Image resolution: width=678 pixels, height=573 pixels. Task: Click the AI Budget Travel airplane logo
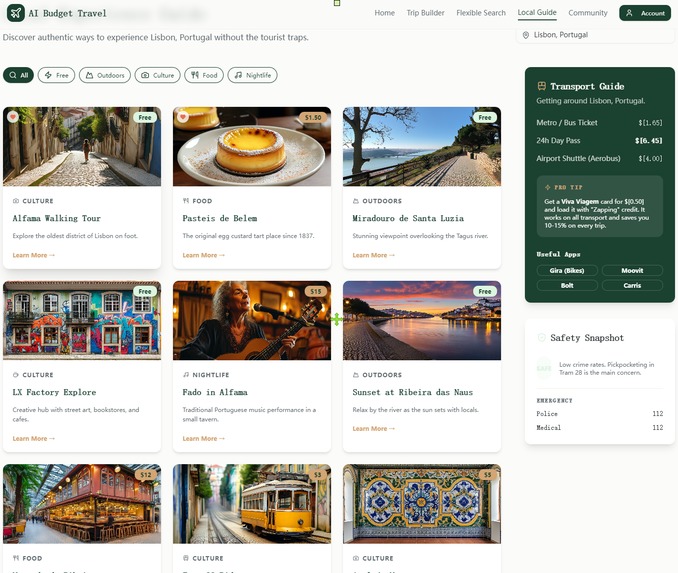(16, 13)
